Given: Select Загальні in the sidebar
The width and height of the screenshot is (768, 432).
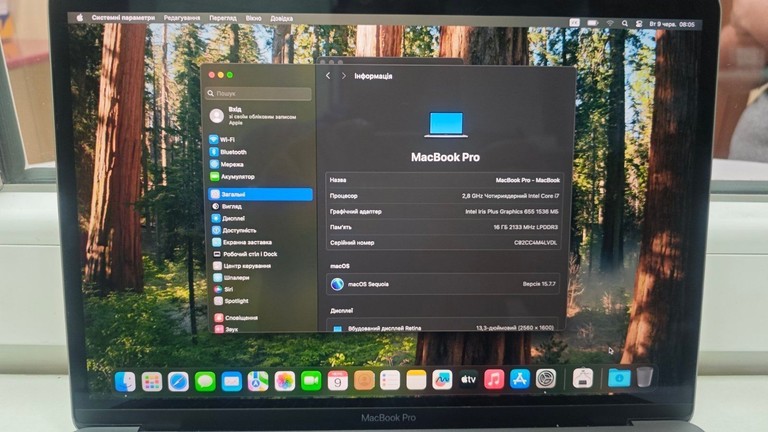Looking at the screenshot, I should click(260, 194).
